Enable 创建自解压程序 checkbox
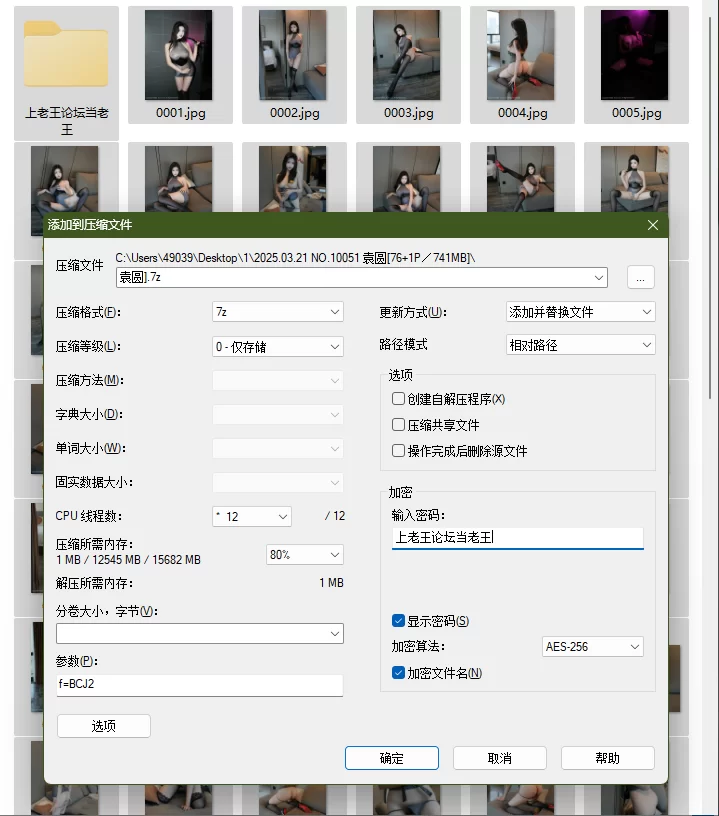This screenshot has width=719, height=816. tap(399, 399)
